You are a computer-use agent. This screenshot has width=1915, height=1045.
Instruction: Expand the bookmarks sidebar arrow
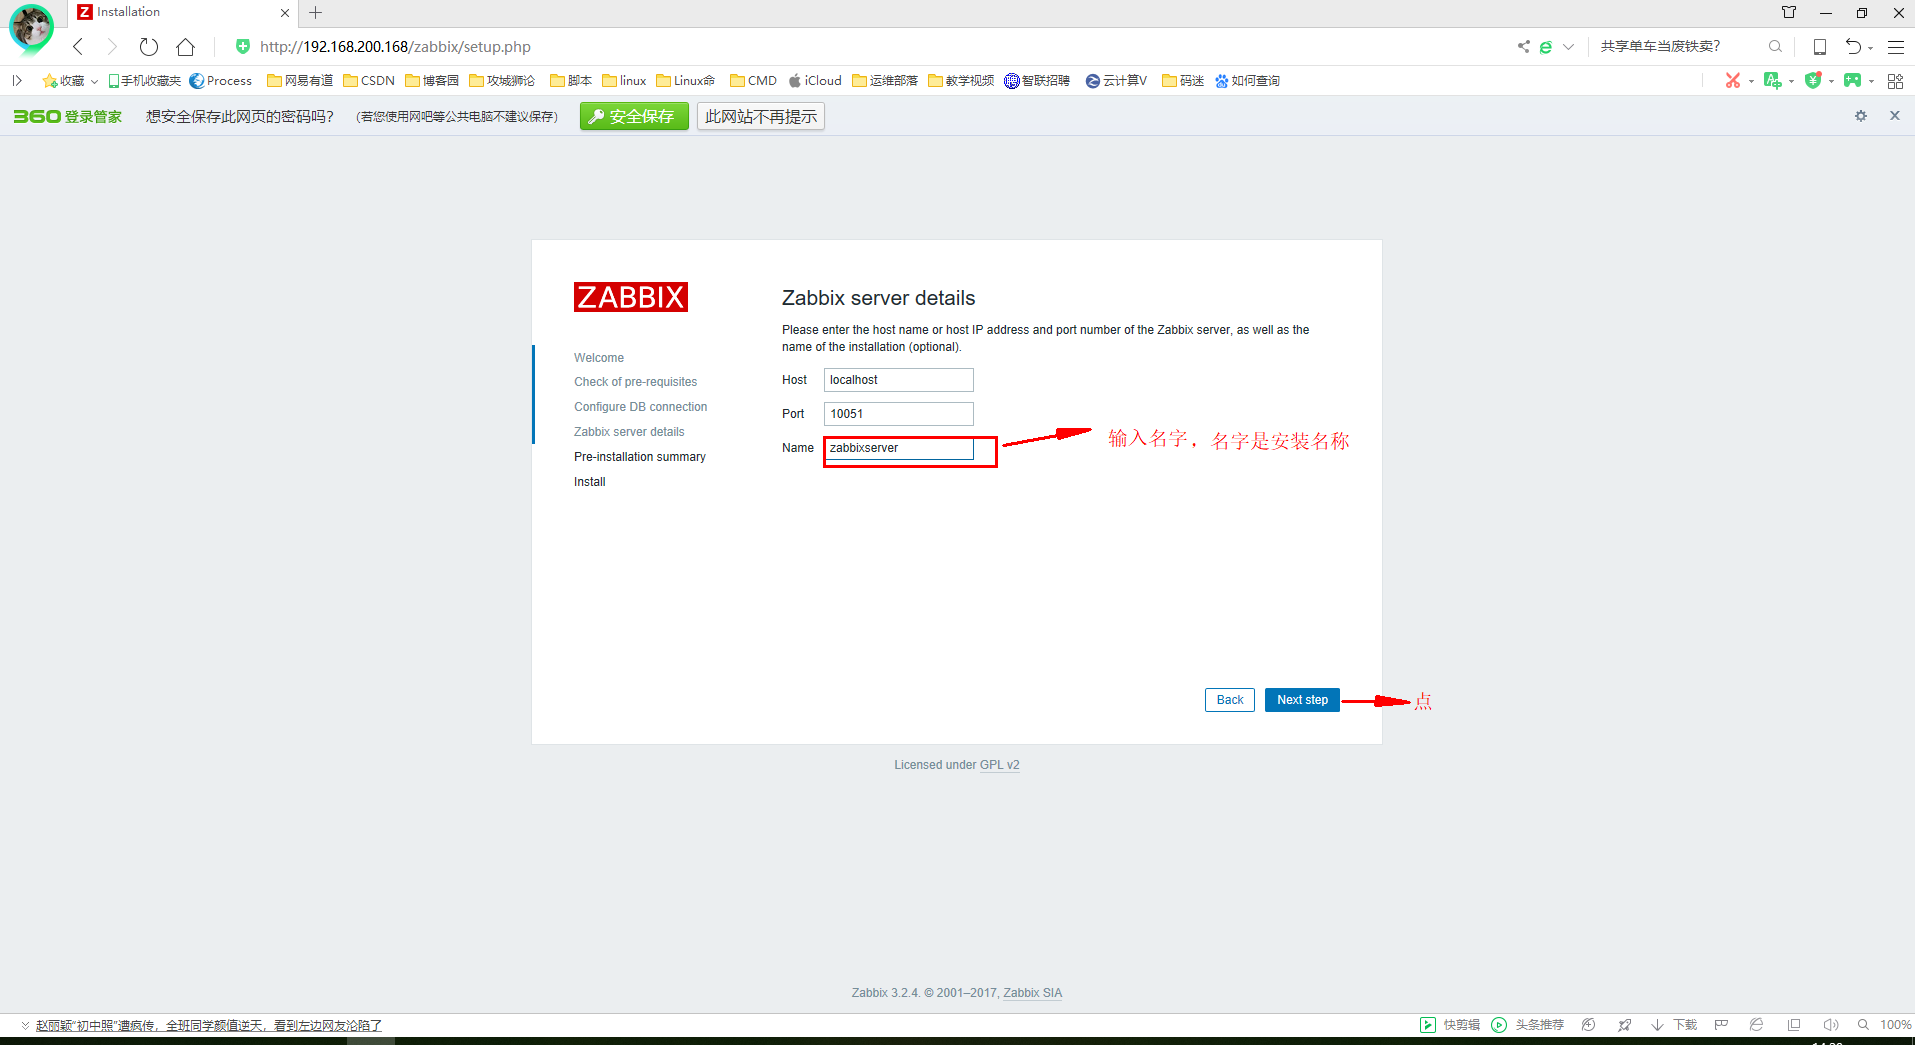point(17,80)
